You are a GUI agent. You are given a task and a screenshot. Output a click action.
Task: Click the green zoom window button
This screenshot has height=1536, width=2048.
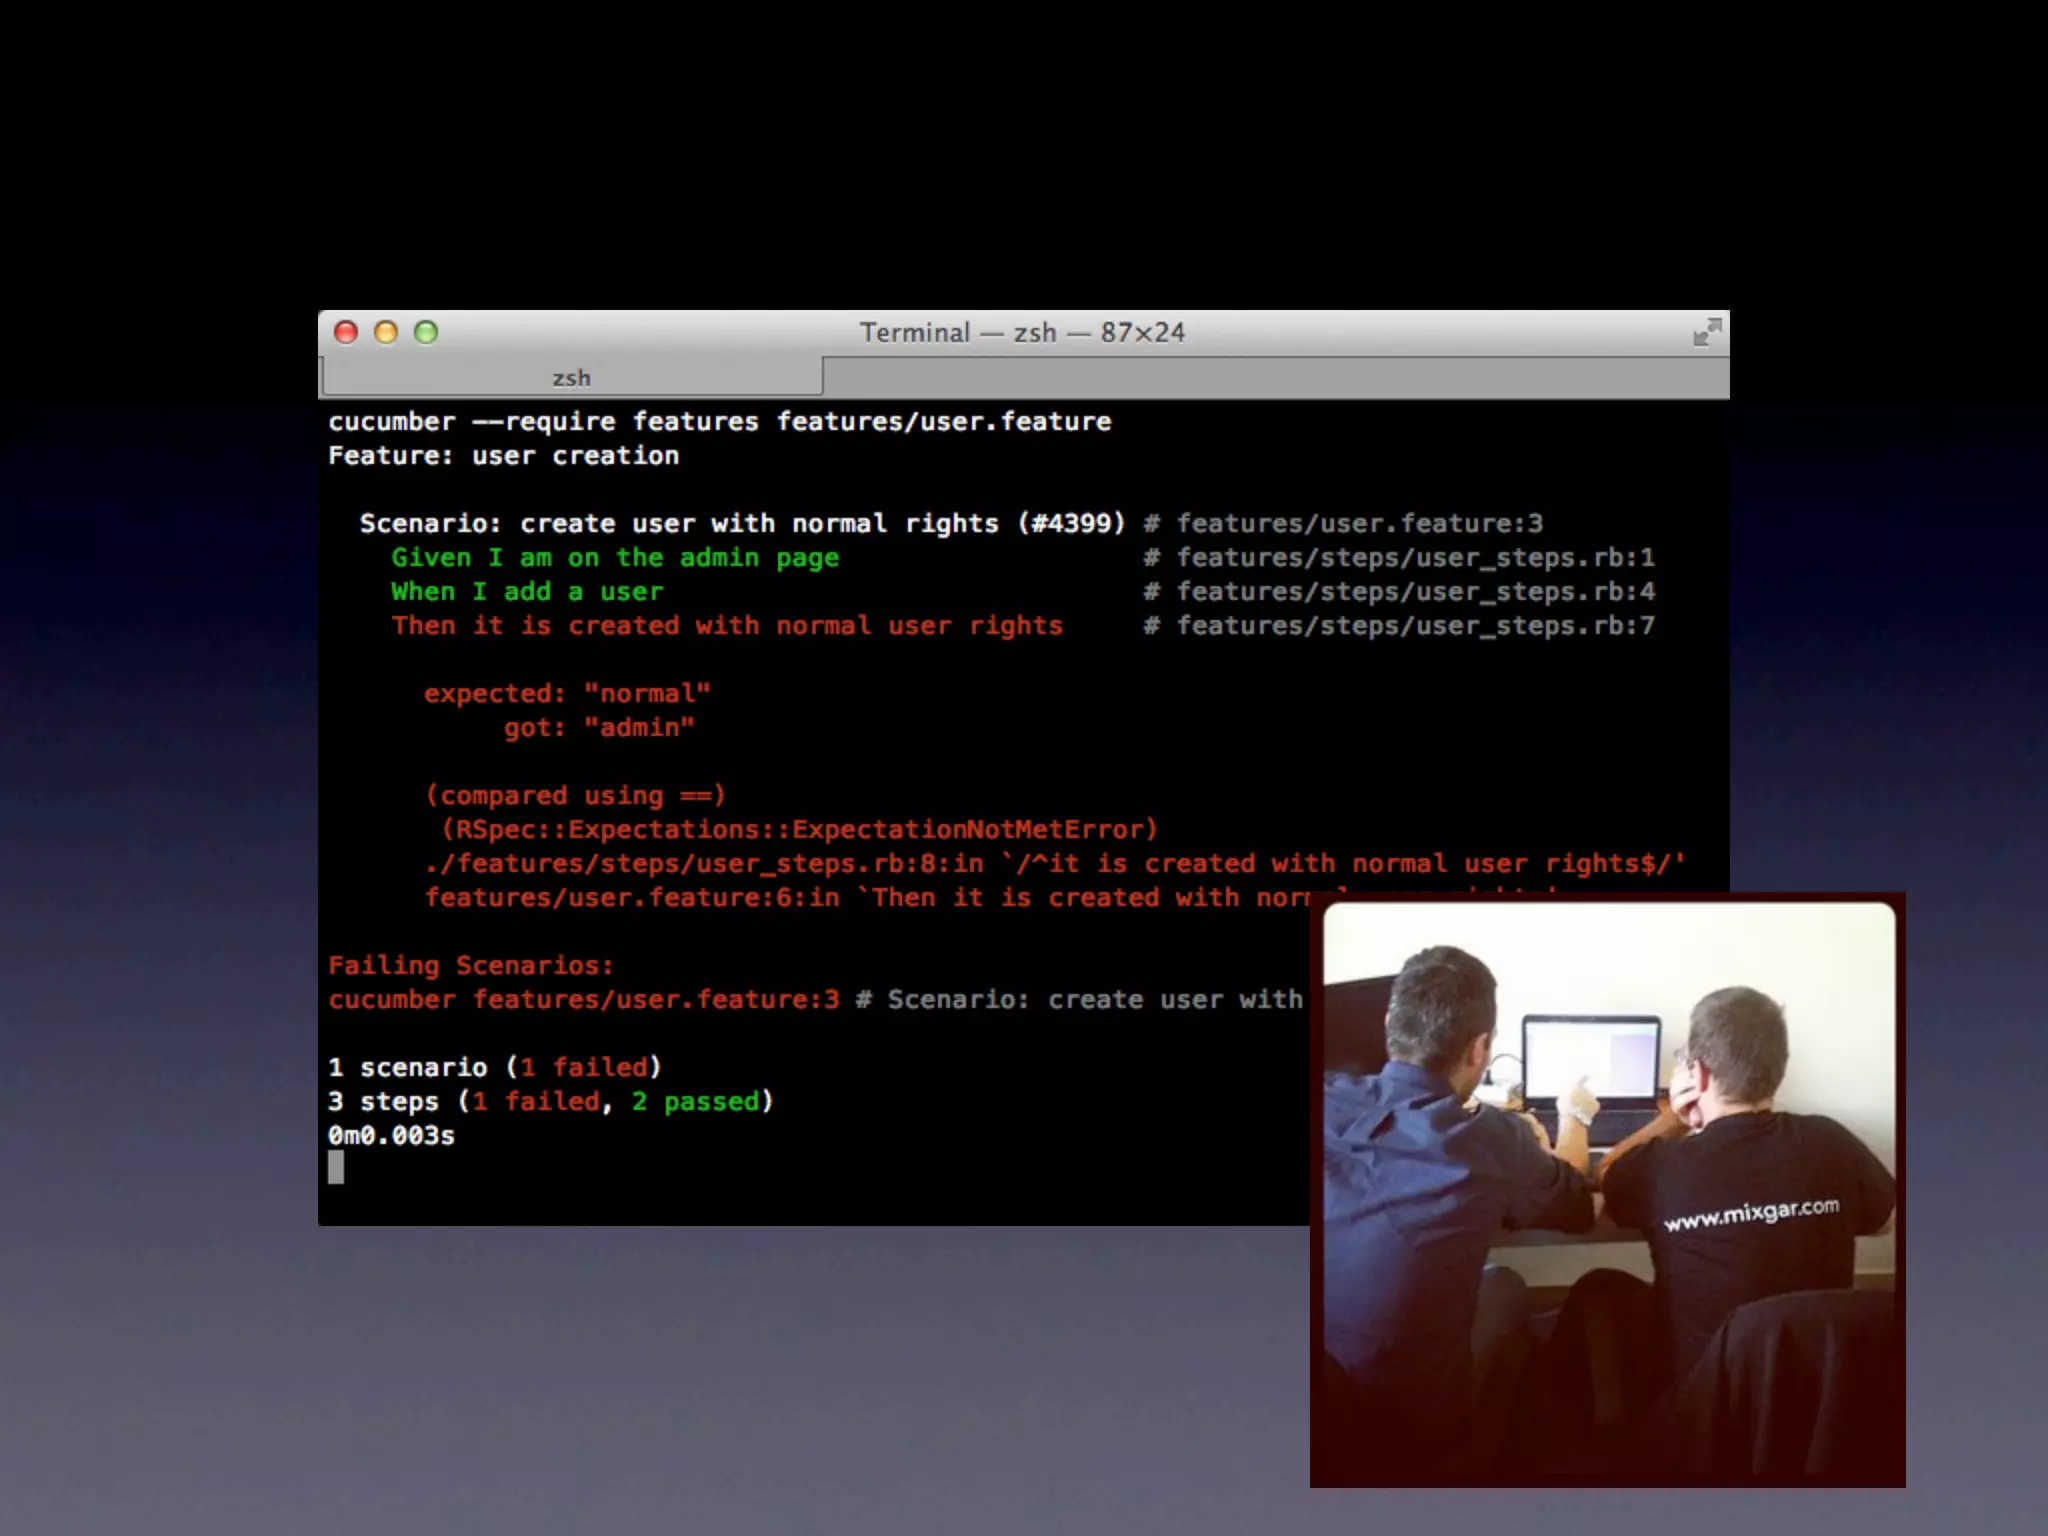tap(426, 332)
